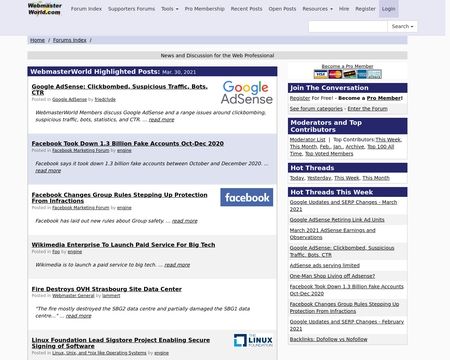Open Forum Index in navigation bar
This screenshot has width=450, height=360.
pyautogui.click(x=86, y=9)
